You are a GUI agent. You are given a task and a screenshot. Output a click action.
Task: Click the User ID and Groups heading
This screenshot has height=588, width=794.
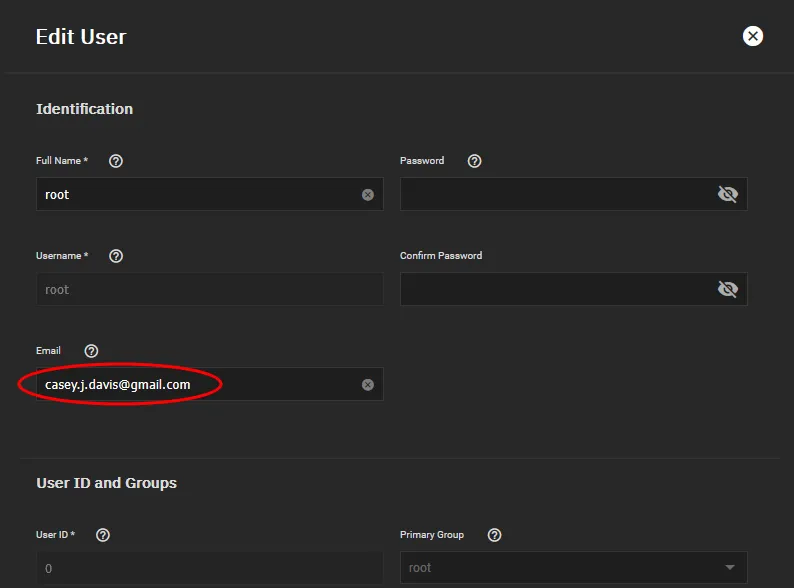pyautogui.click(x=106, y=483)
